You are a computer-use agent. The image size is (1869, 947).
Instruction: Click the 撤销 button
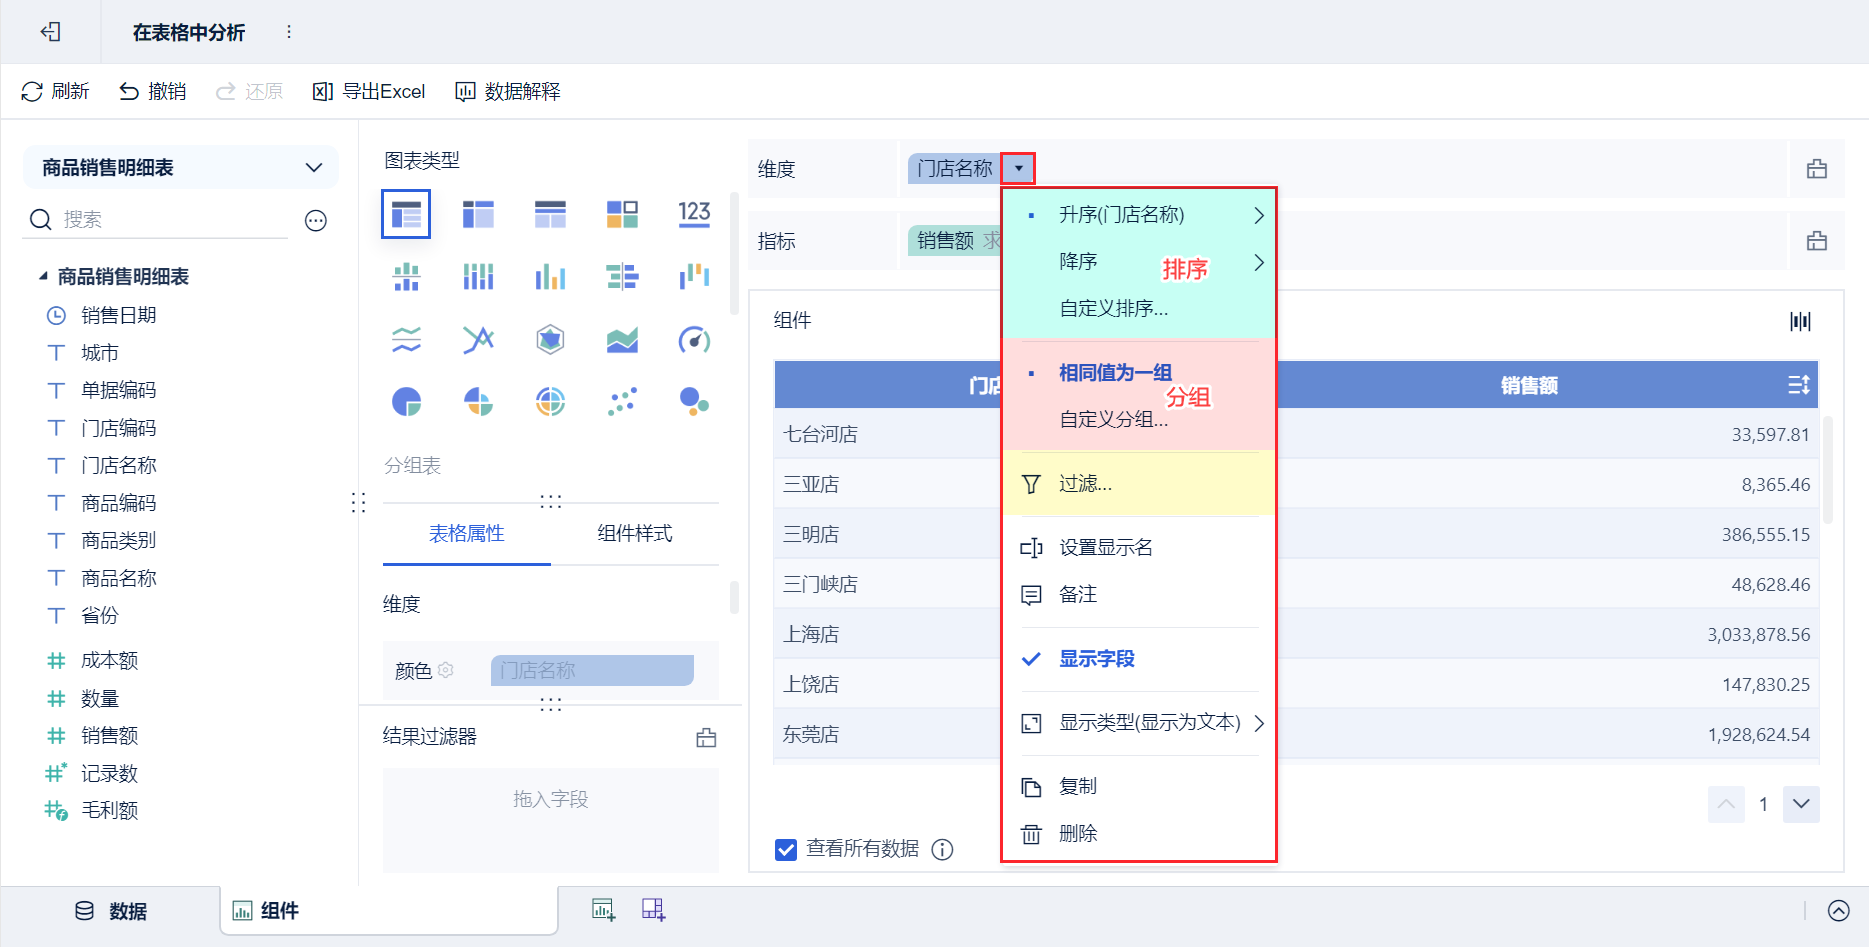[x=153, y=92]
